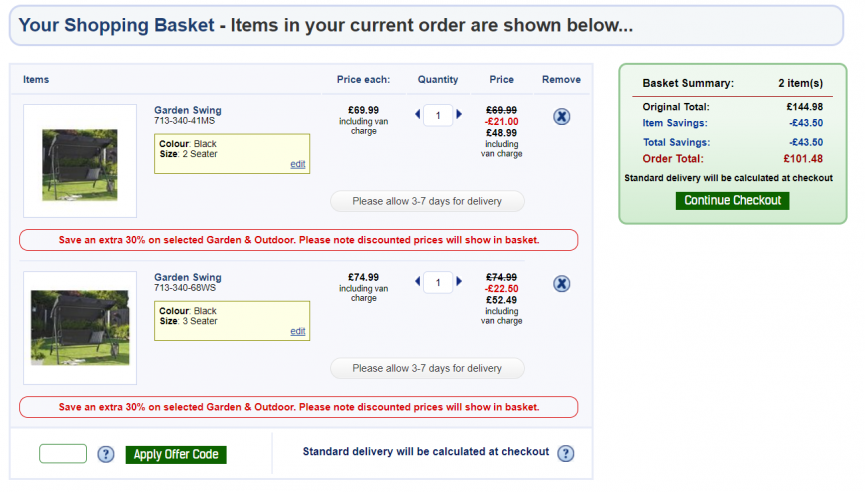The image size is (865, 492).
Task: Focus the offer code input field
Action: [63, 454]
